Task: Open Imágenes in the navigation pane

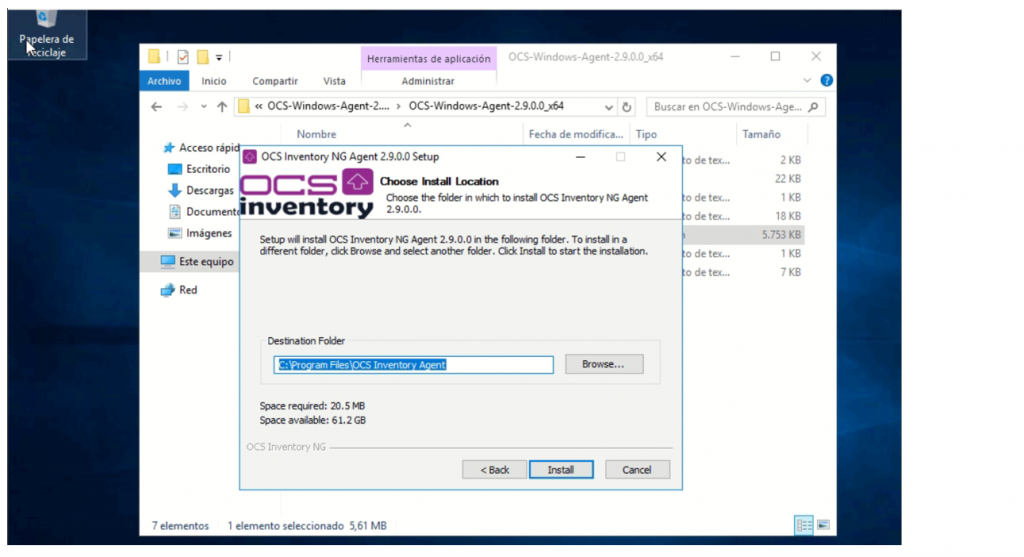Action: click(x=200, y=233)
